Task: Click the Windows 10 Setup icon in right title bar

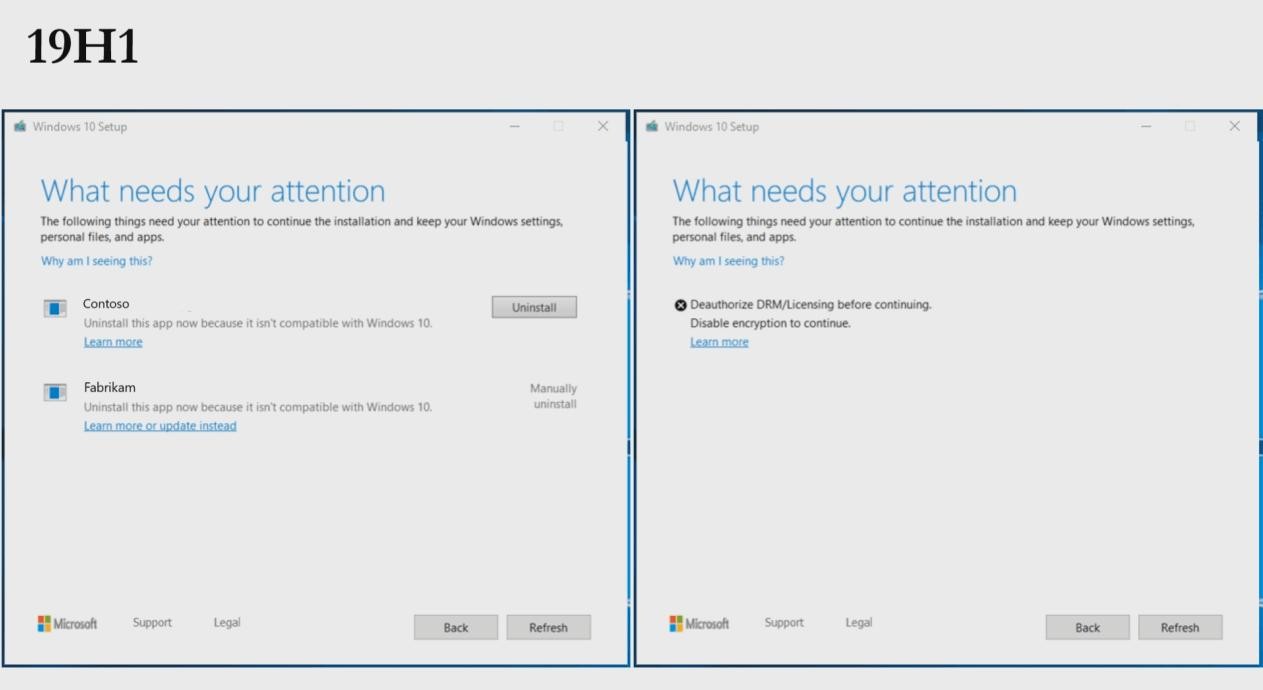Action: click(651, 126)
